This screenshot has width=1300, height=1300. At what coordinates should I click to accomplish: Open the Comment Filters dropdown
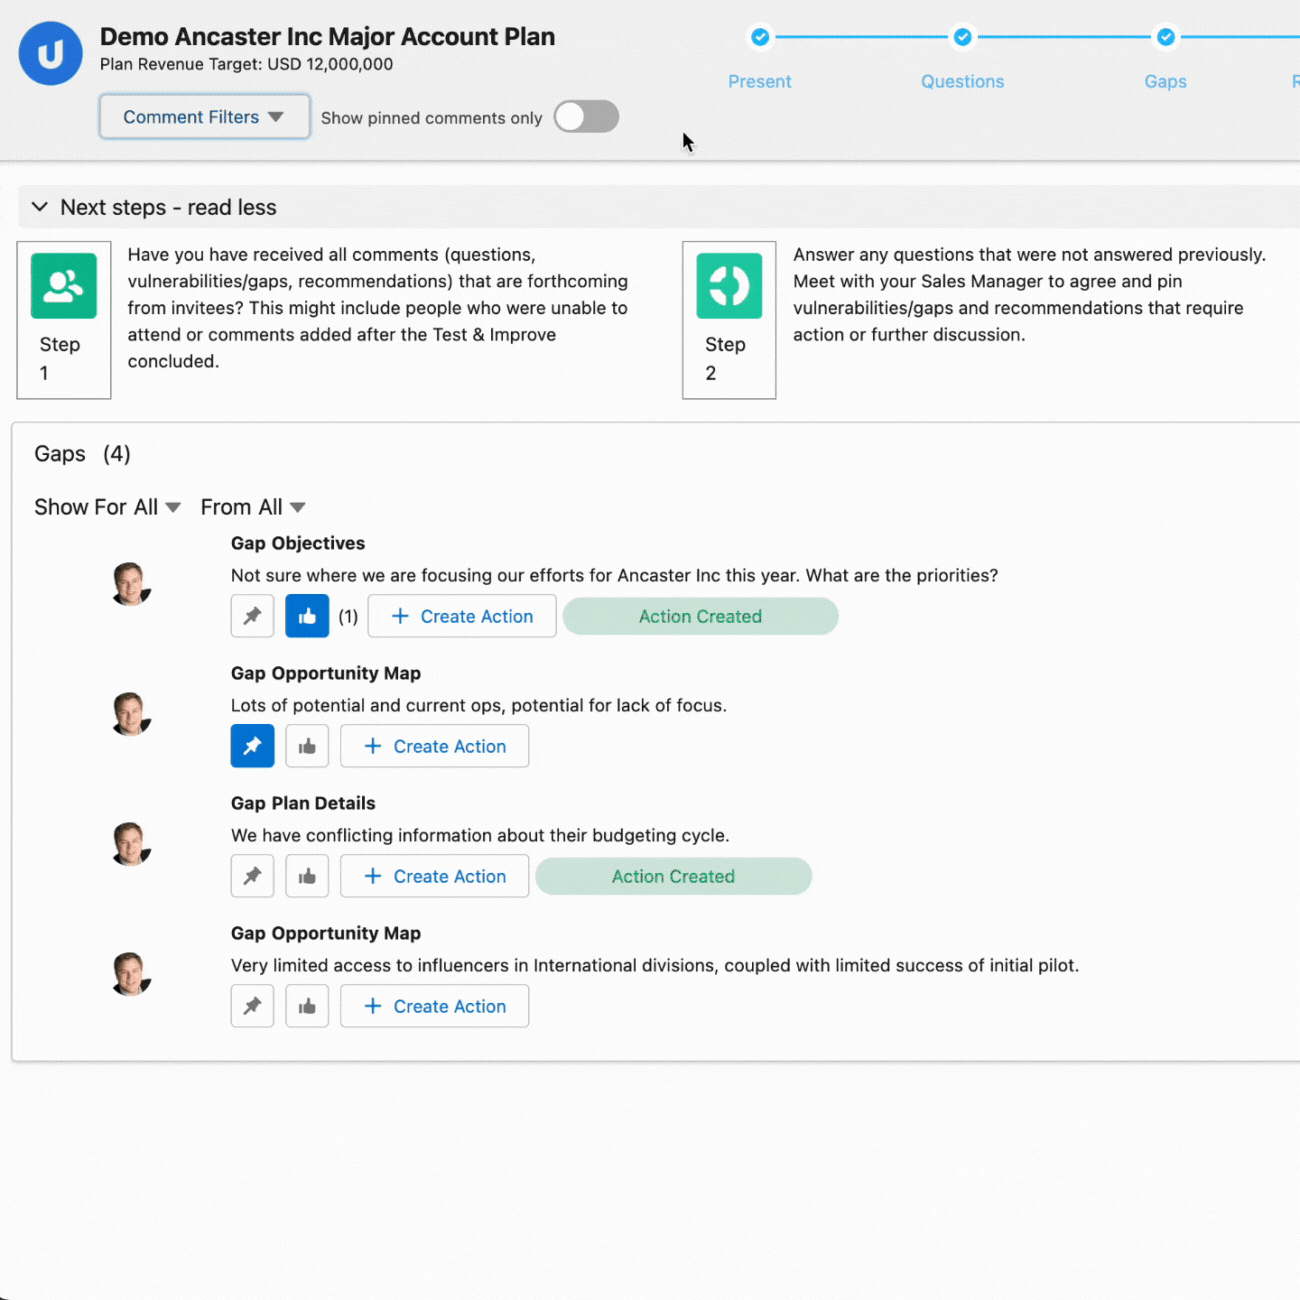tap(204, 117)
